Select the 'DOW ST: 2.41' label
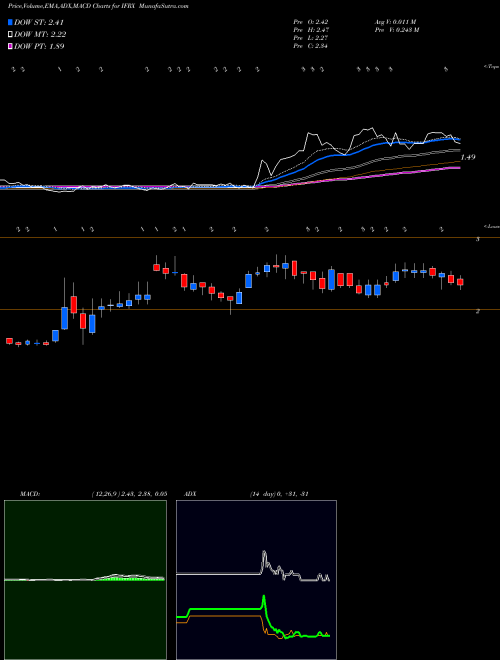Screen dimensions: 500x660 tap(39, 22)
